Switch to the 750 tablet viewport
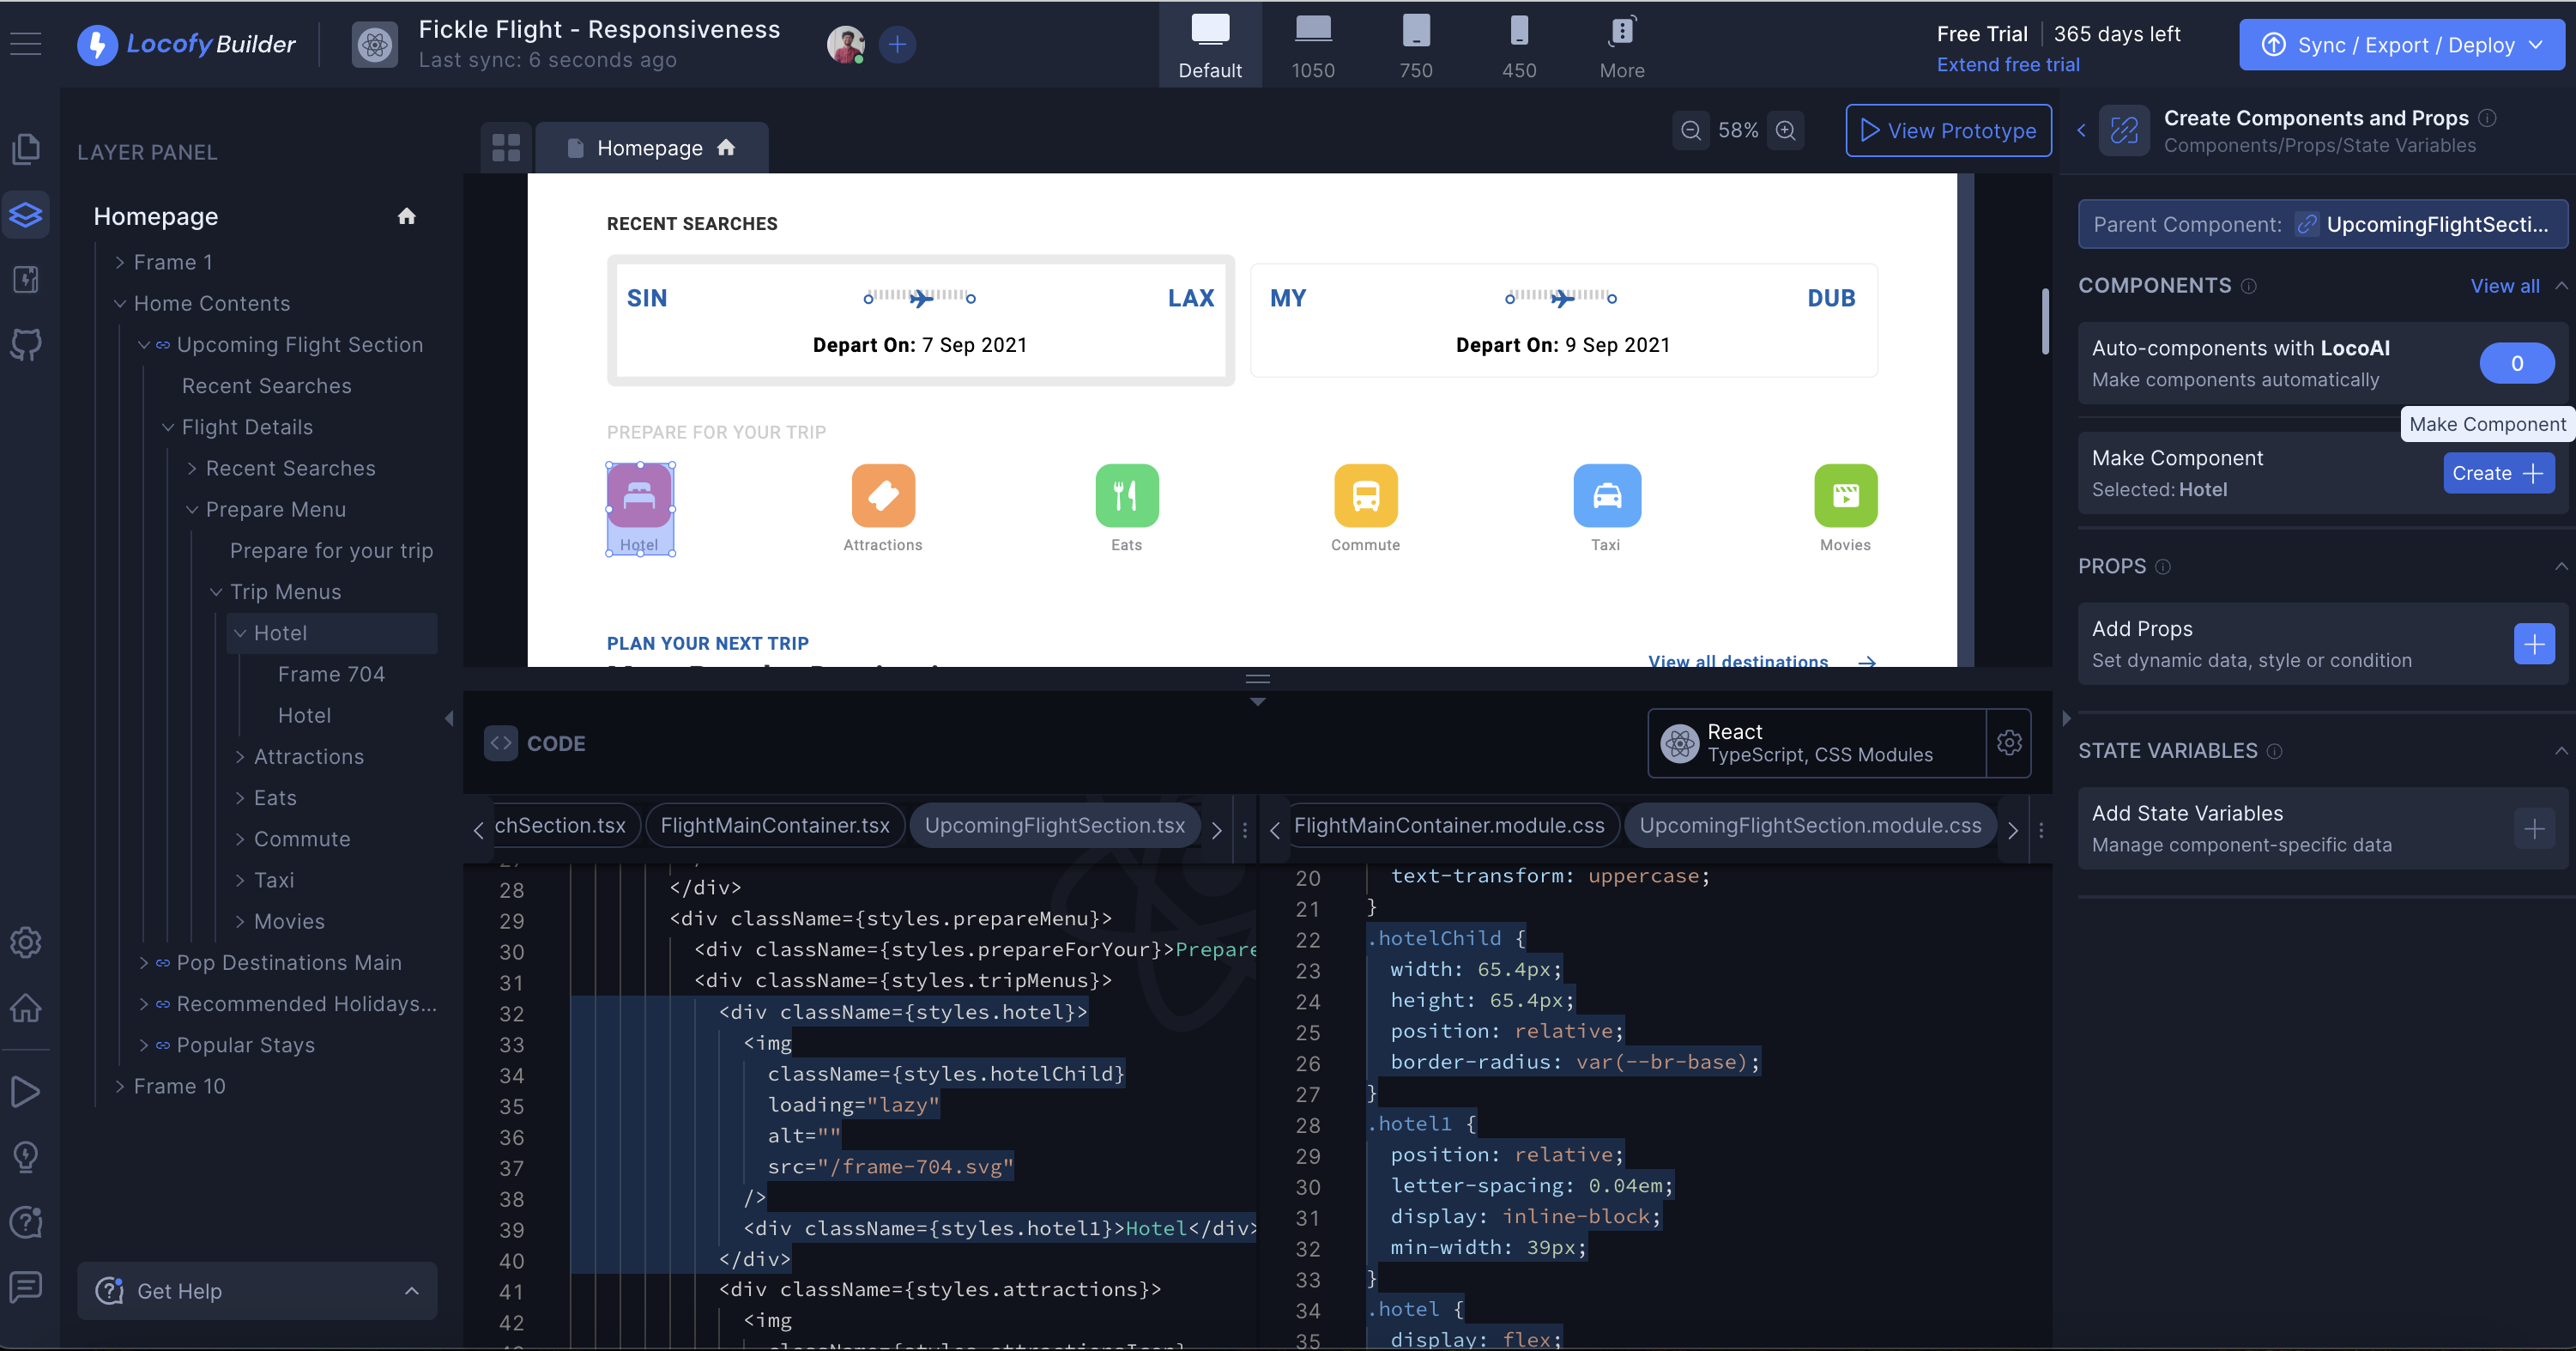The image size is (2576, 1351). (x=1416, y=44)
